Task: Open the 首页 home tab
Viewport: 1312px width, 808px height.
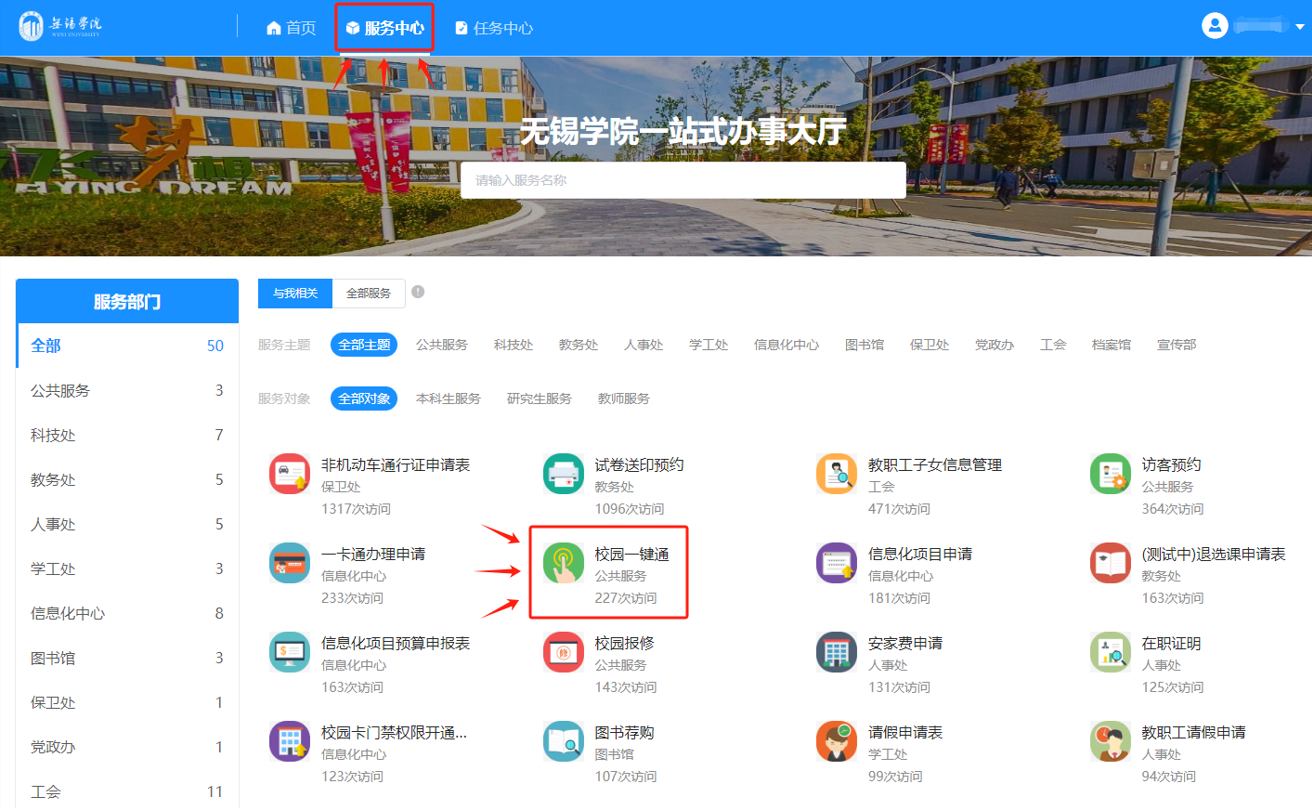Action: (x=291, y=28)
